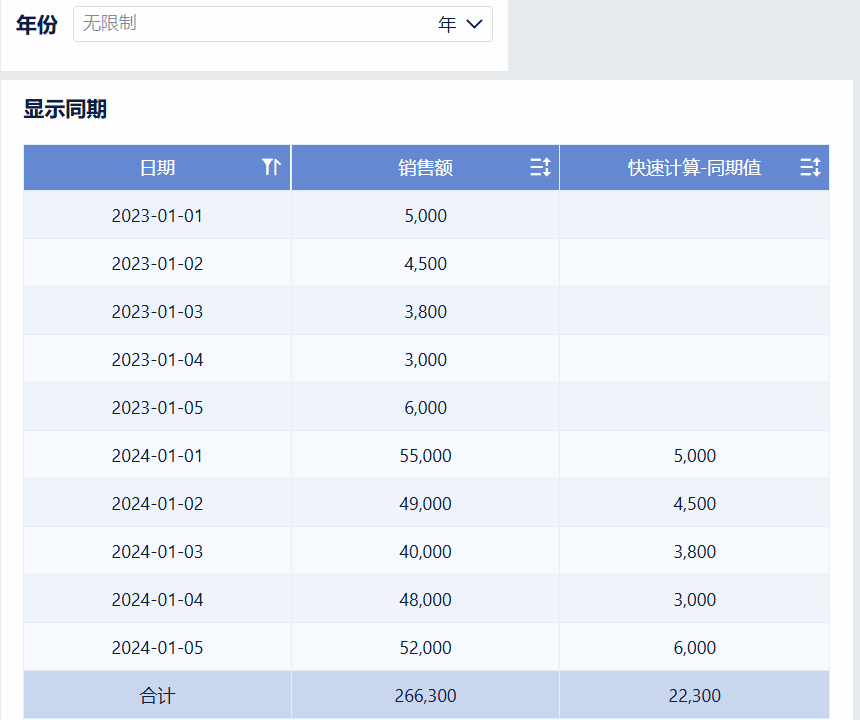This screenshot has width=860, height=720.
Task: Click sales value 6,000 in 2023-01-05 row
Action: 426,407
